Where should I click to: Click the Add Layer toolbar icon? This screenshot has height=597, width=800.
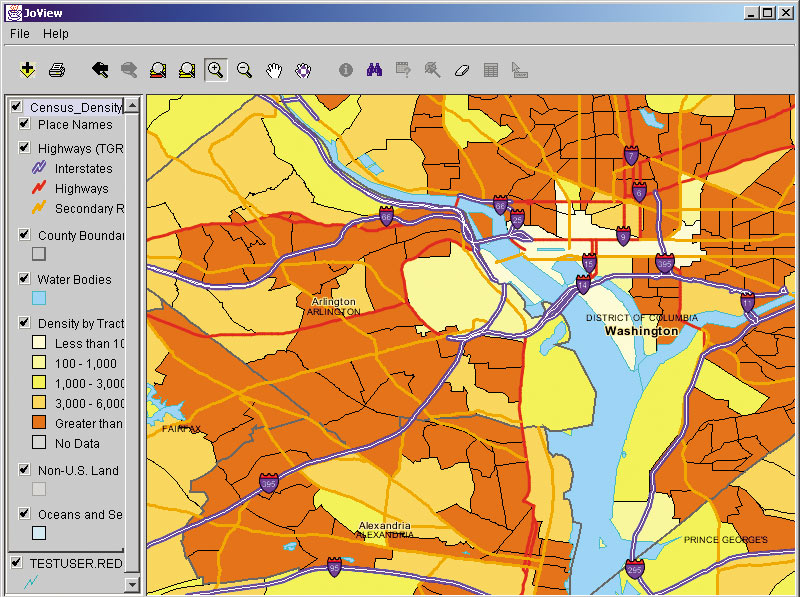click(28, 69)
